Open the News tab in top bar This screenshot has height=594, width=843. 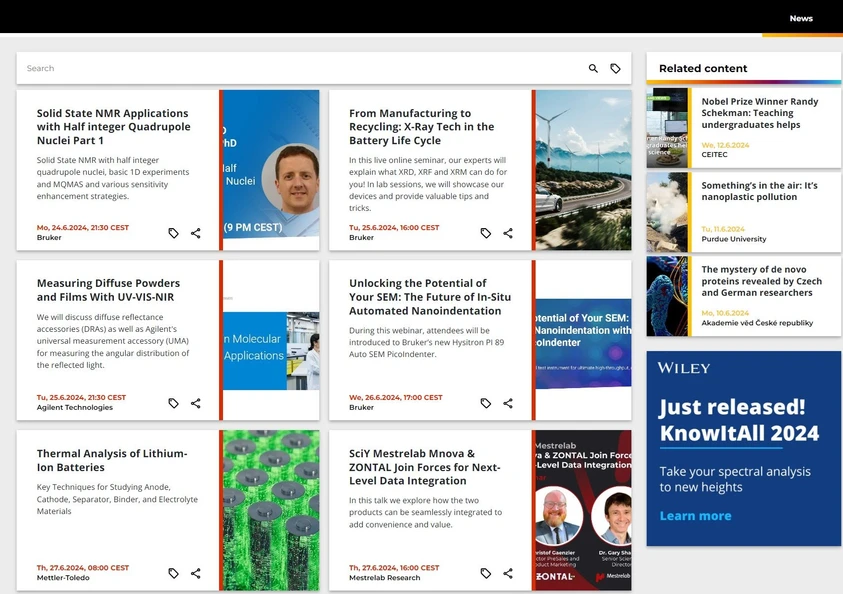(801, 18)
